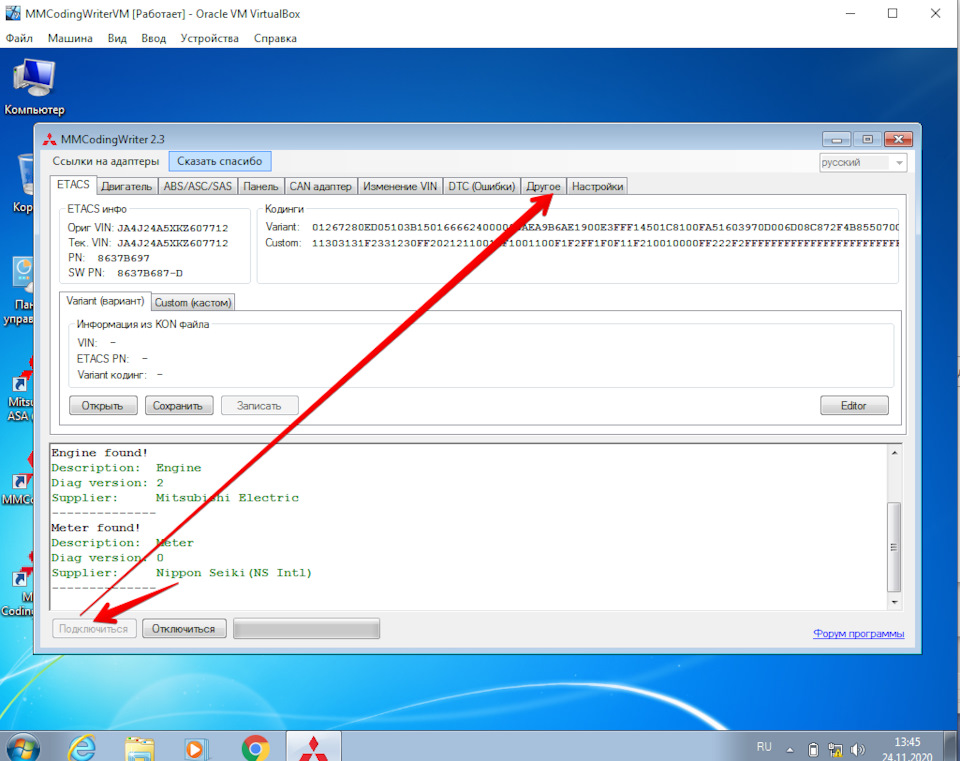Open Google Chrome from the taskbar
This screenshot has width=960, height=761.
coord(255,748)
